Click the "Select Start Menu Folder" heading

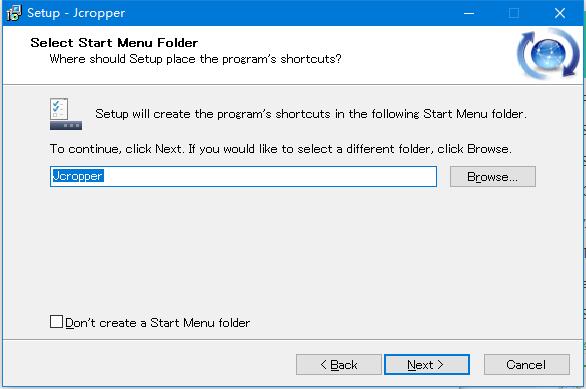[x=114, y=43]
